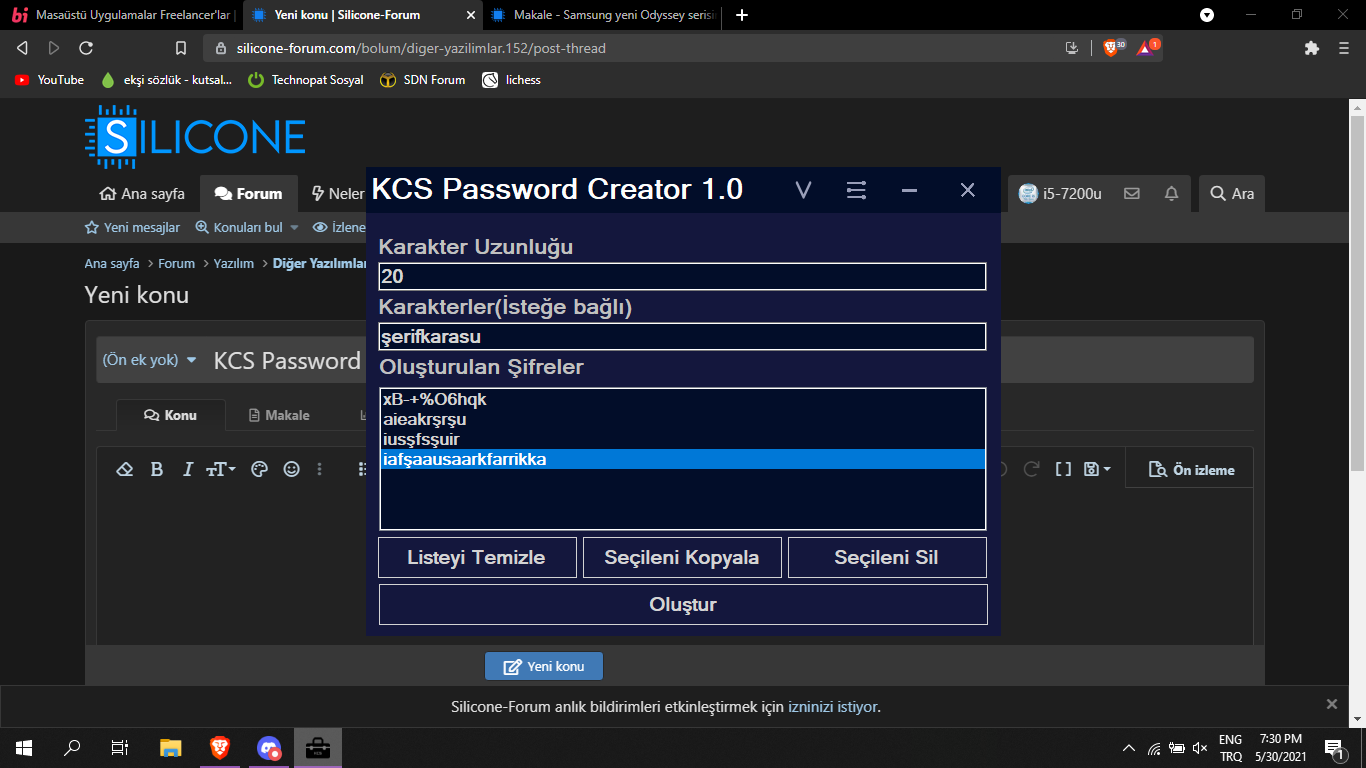Switch to the Makale - Samsung Odyssey browser tab
The width and height of the screenshot is (1366, 768).
(x=601, y=15)
